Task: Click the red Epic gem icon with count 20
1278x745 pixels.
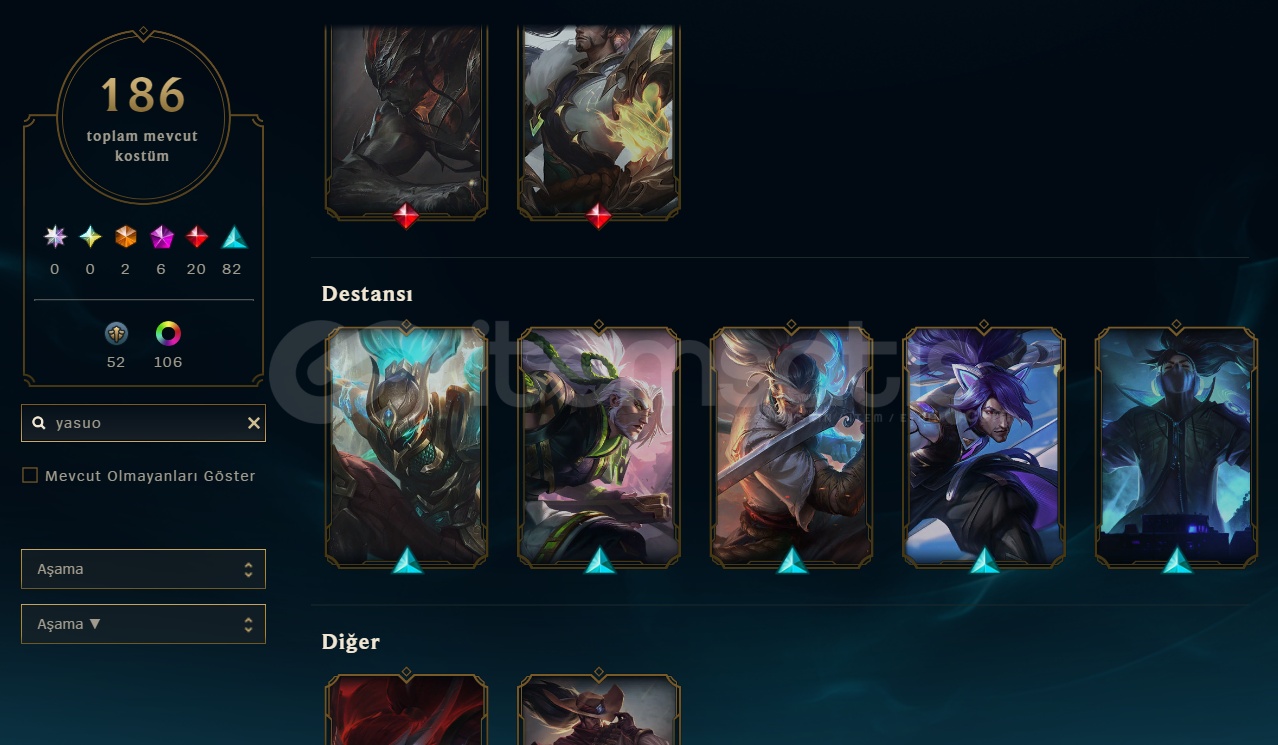Action: click(x=197, y=237)
